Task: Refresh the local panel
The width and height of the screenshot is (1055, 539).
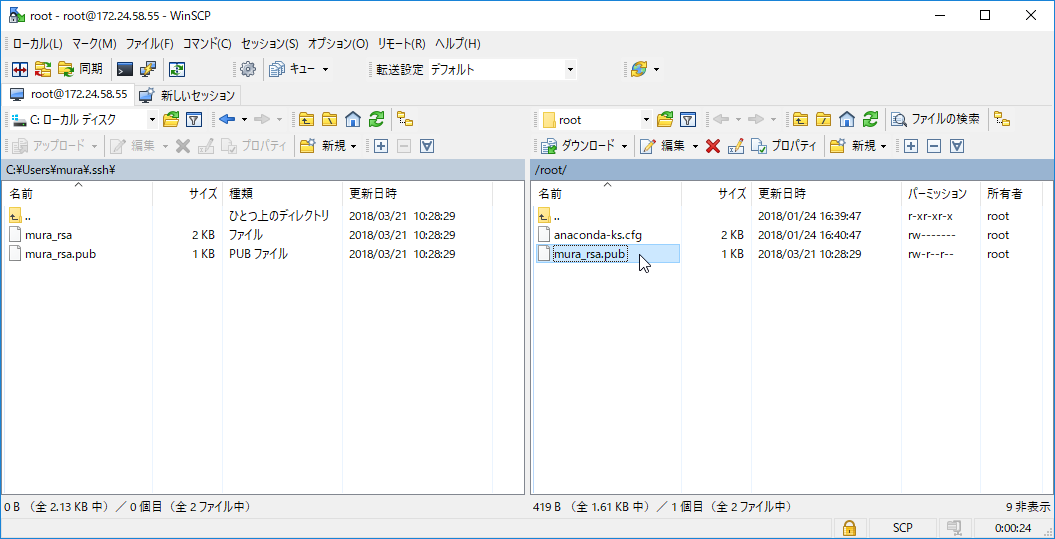Action: point(376,120)
